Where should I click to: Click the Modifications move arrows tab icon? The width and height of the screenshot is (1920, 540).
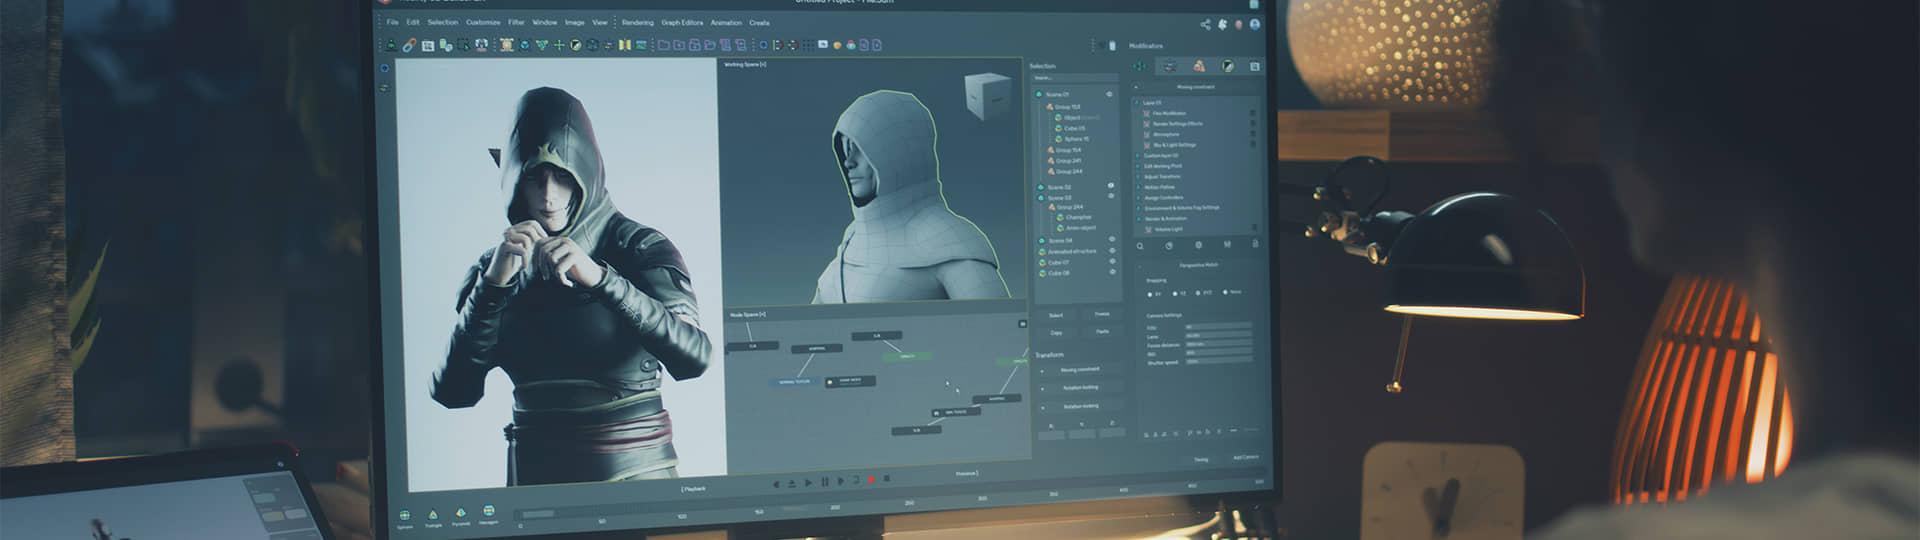coord(1140,66)
